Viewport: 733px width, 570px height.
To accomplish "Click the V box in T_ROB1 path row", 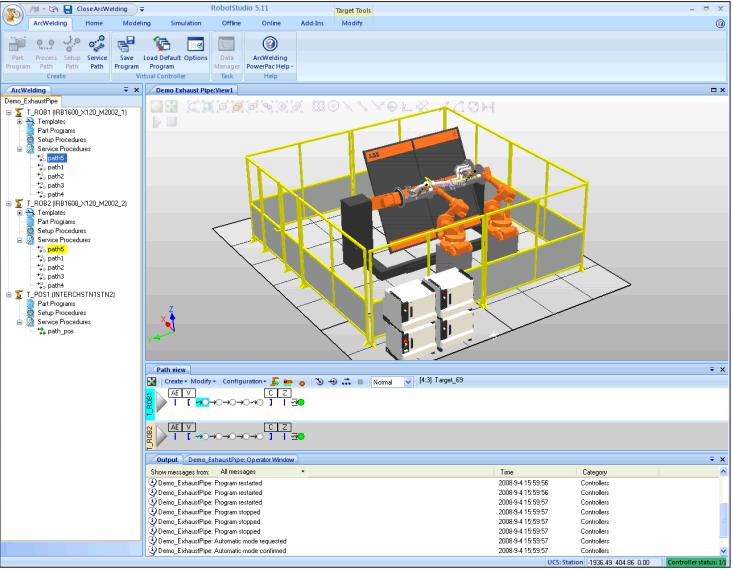I will (188, 393).
